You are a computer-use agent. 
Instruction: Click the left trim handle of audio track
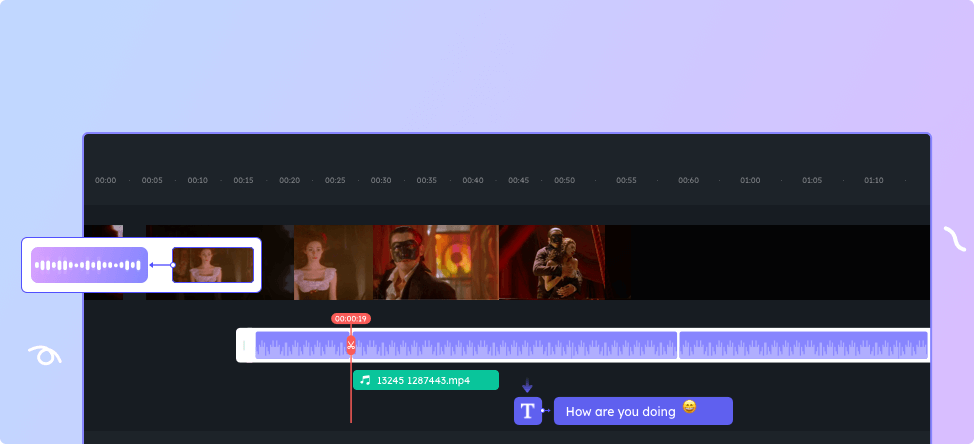tap(243, 346)
